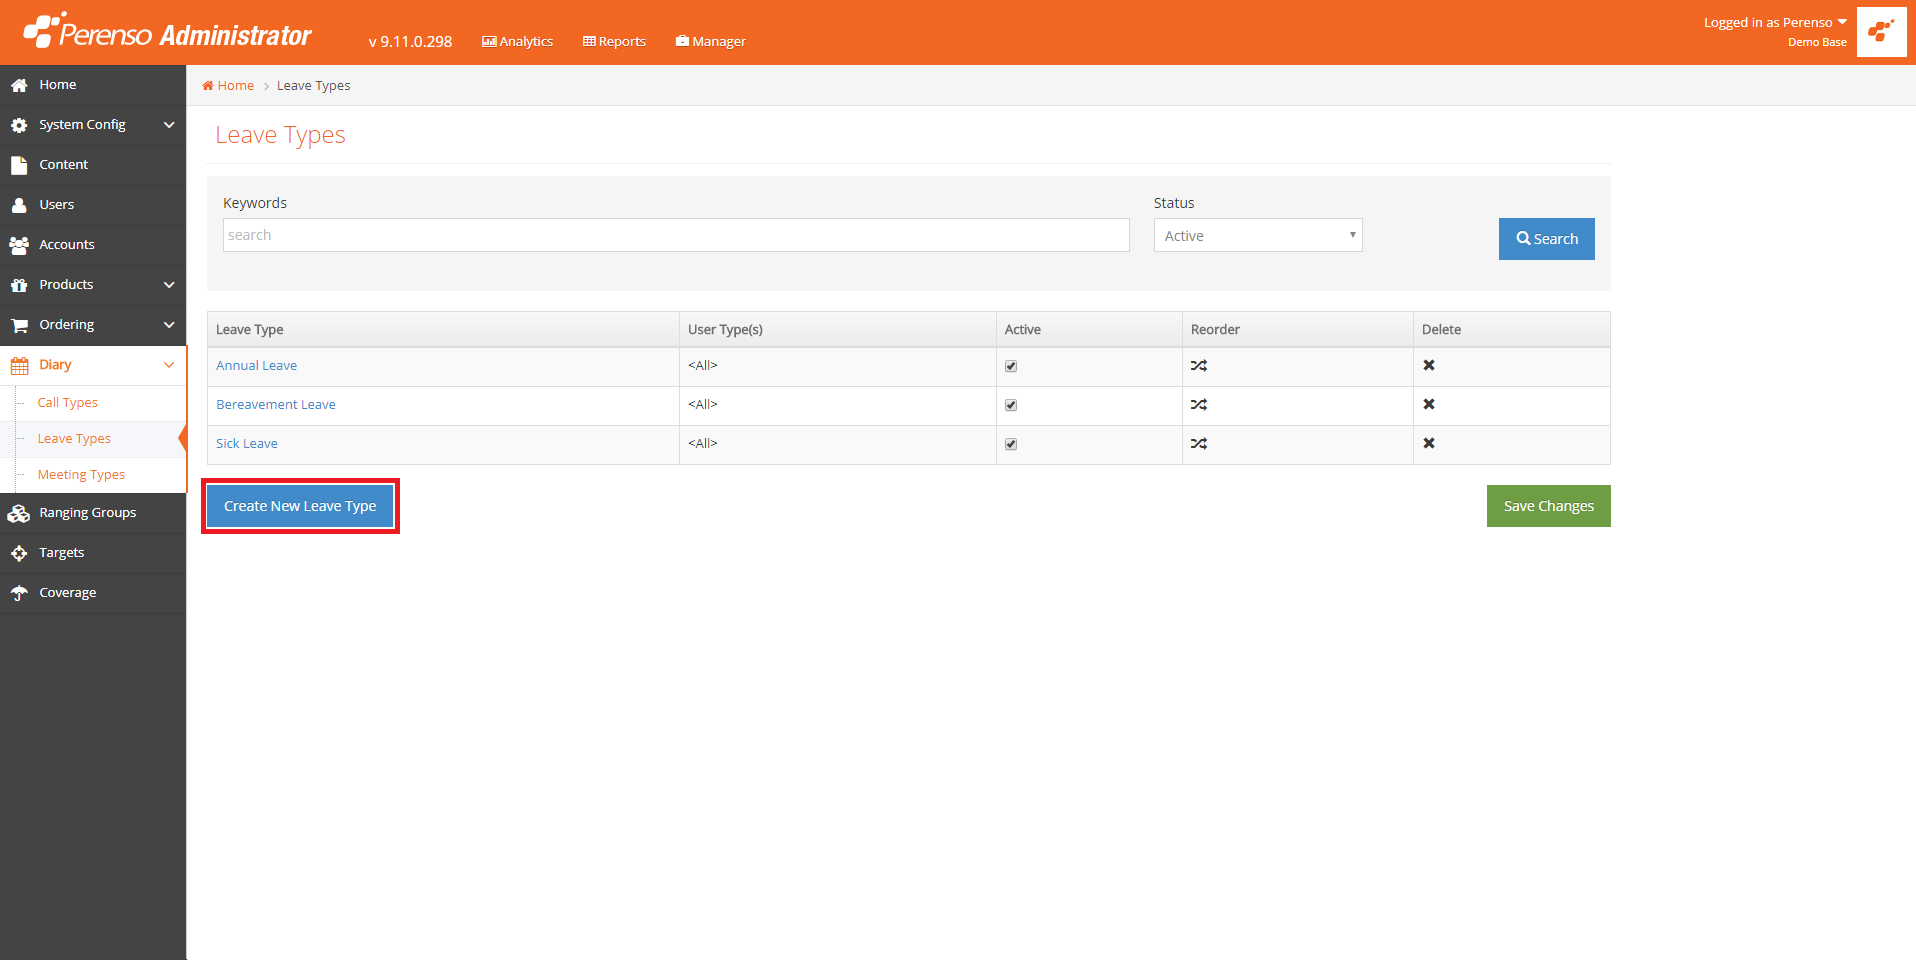
Task: Toggle Active checkbox for Annual Leave
Action: click(1011, 366)
